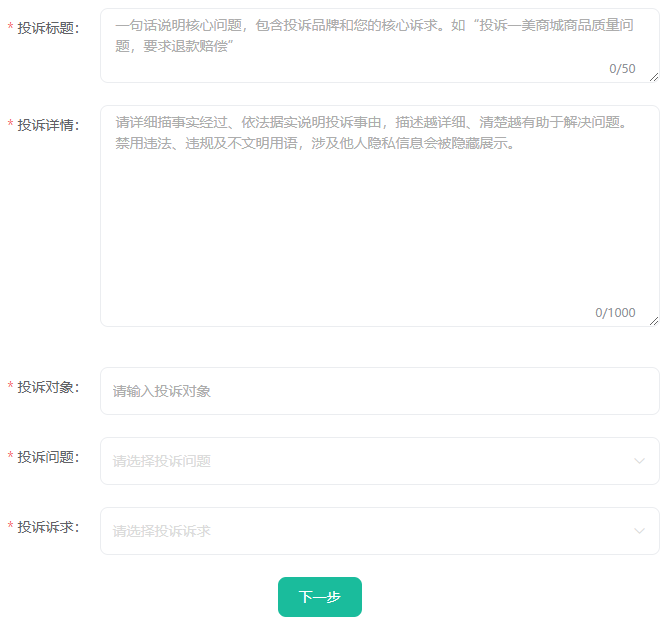This screenshot has height=626, width=670.
Task: Open the 请选择投诉问题 dropdown field
Action: click(370, 461)
